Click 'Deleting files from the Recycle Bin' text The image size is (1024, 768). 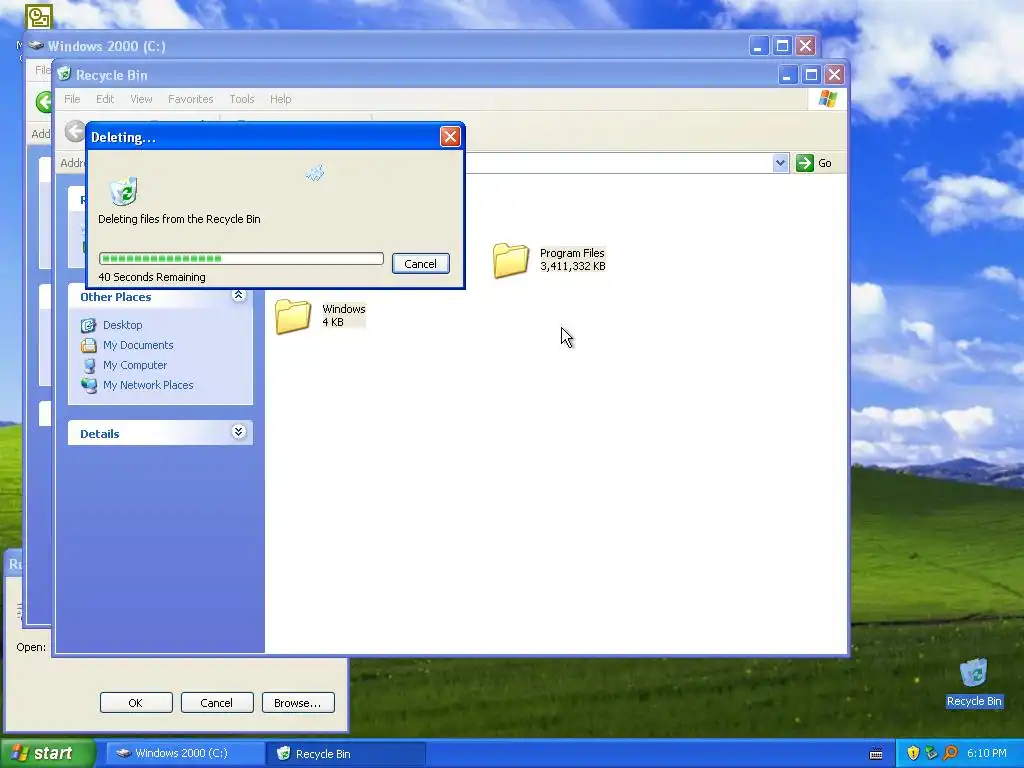coord(179,219)
